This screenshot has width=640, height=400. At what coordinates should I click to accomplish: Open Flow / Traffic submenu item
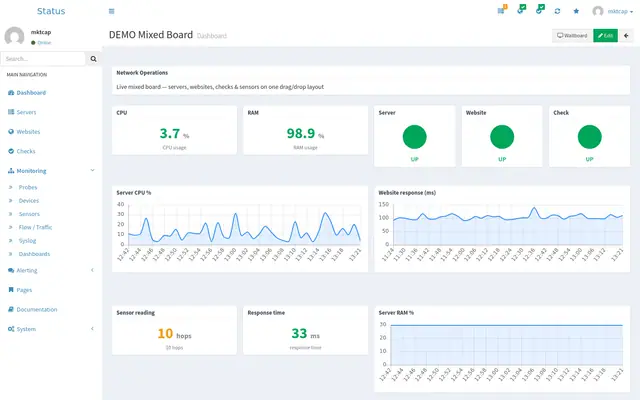pyautogui.click(x=35, y=227)
